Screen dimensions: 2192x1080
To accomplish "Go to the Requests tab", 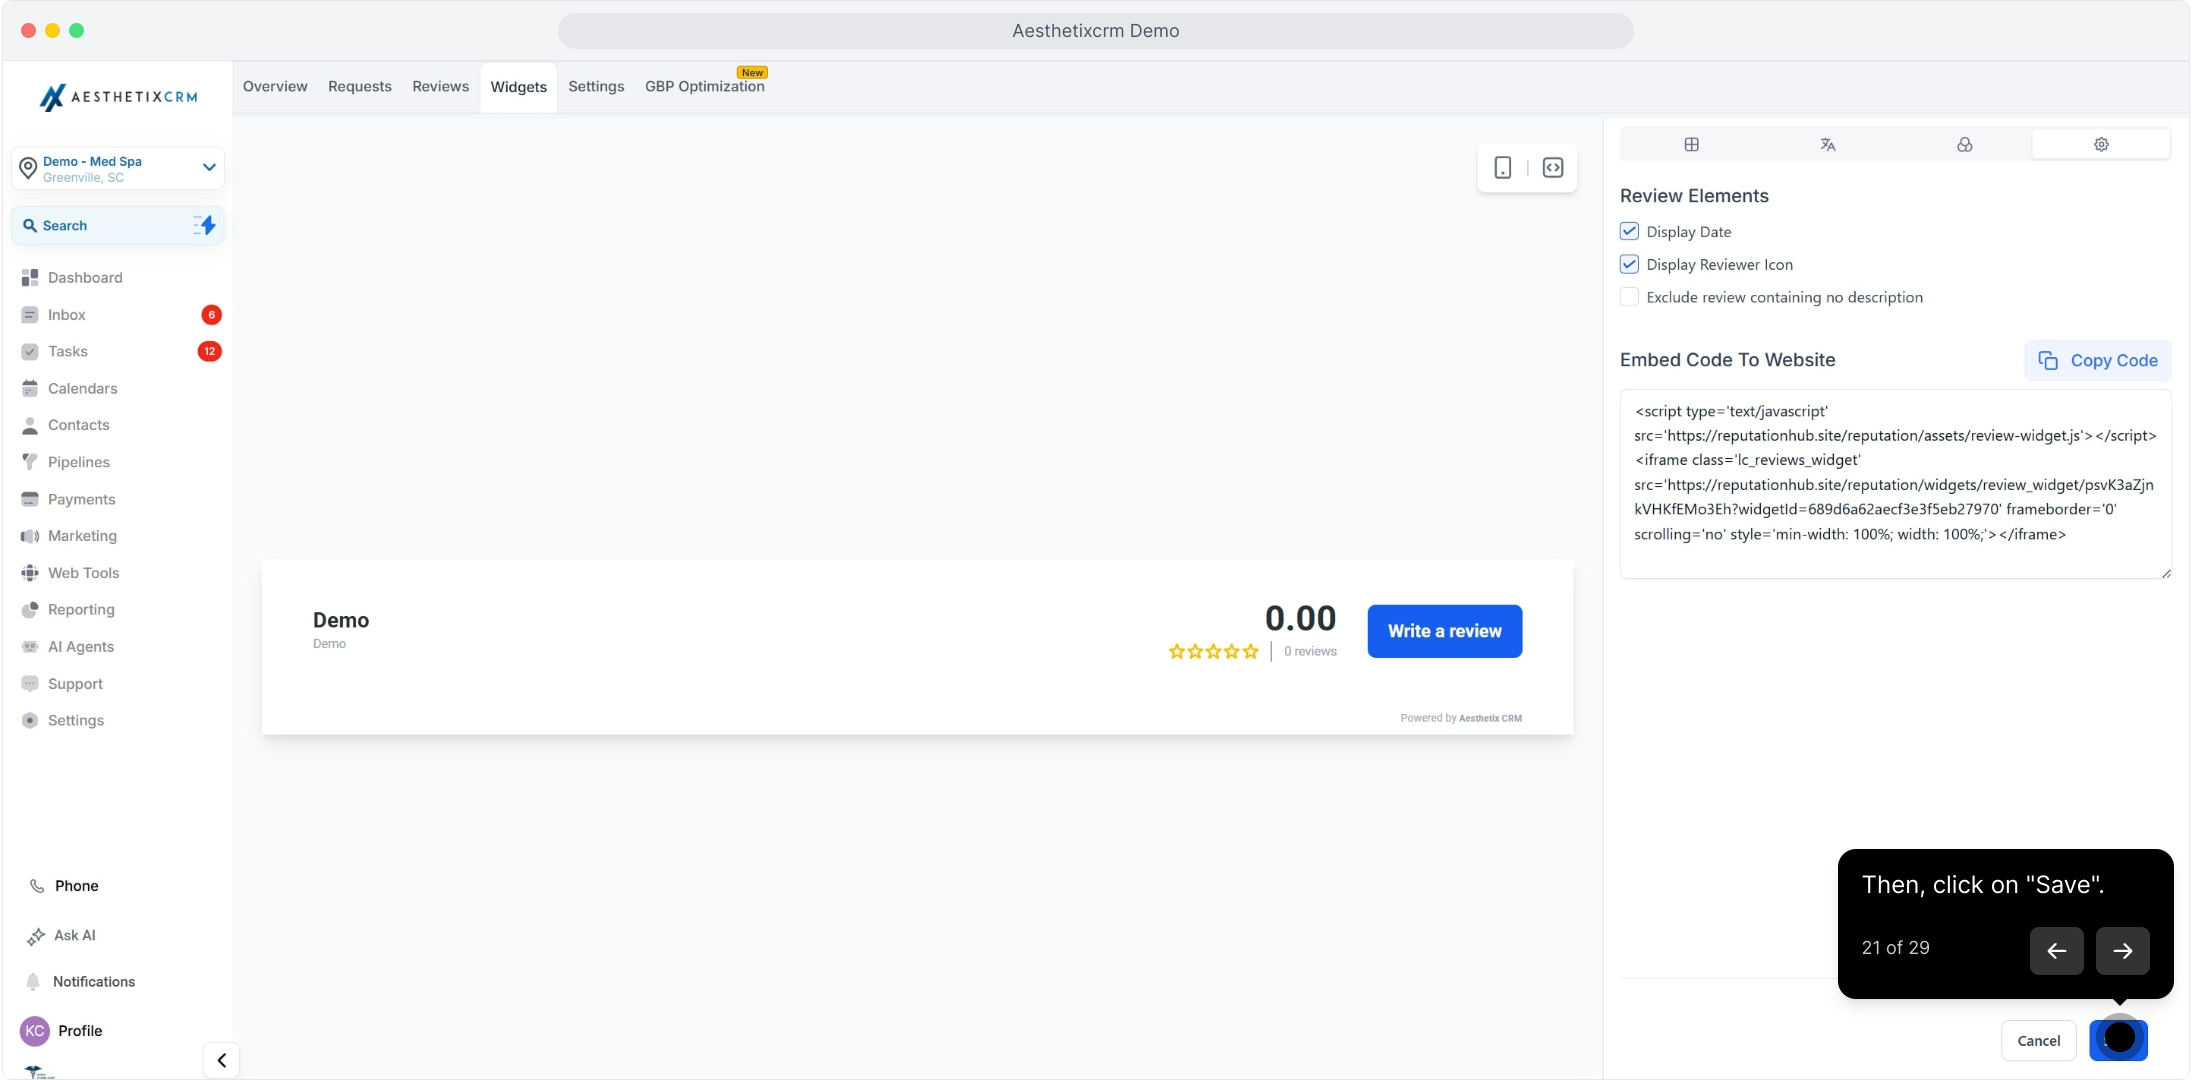I will [x=360, y=86].
